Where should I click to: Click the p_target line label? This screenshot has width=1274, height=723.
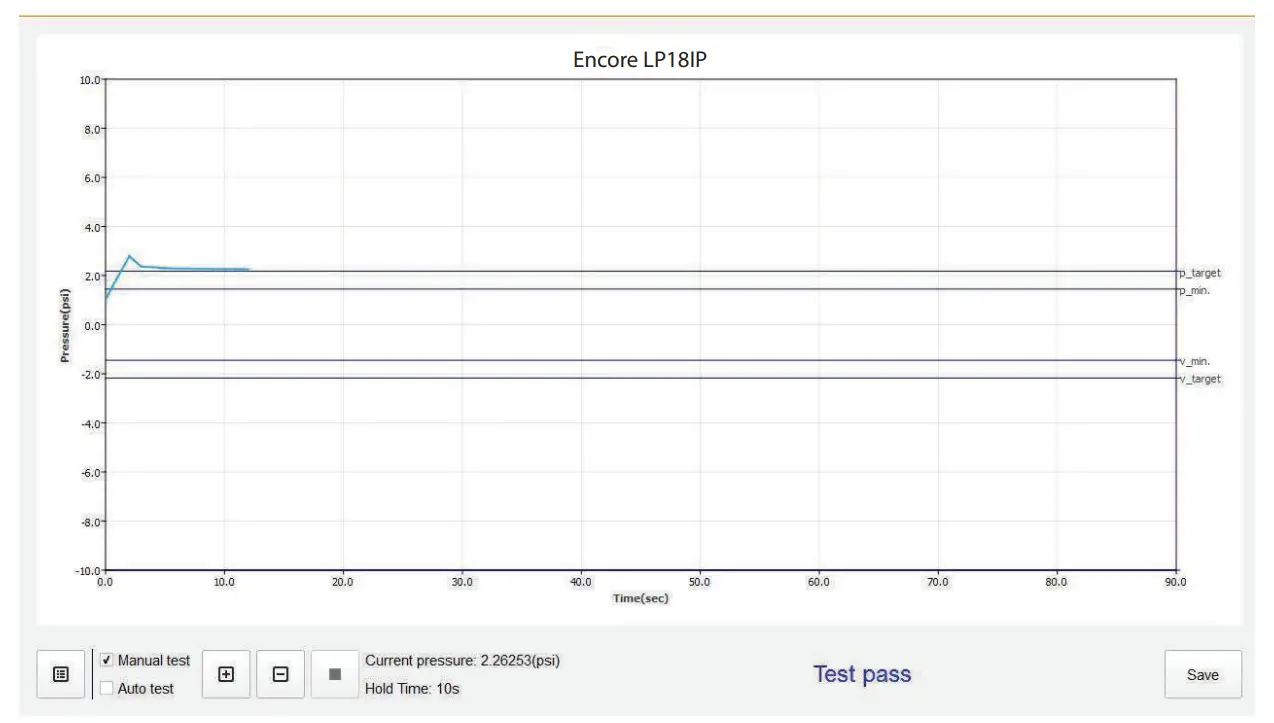1200,273
